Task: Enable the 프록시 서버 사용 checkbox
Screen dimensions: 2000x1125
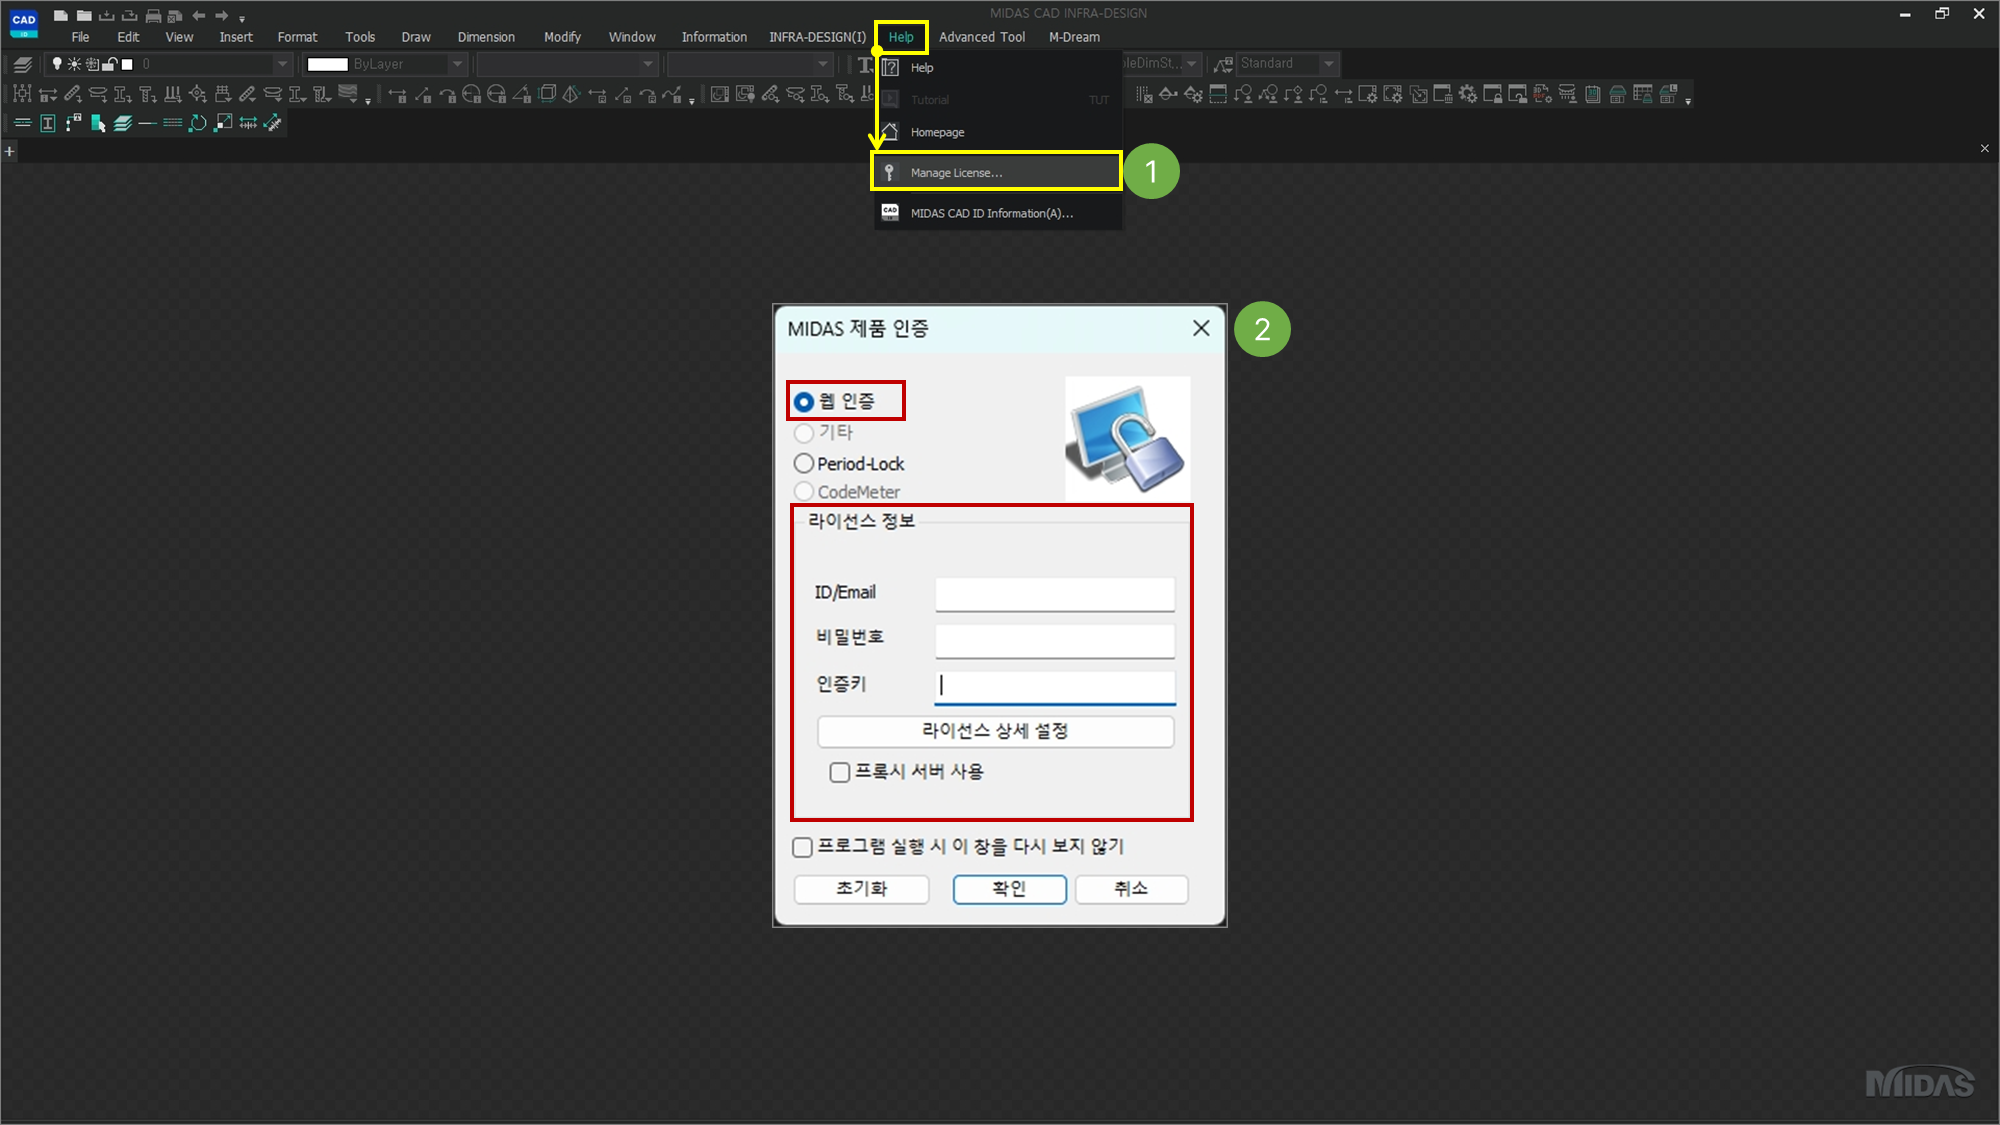Action: 840,772
